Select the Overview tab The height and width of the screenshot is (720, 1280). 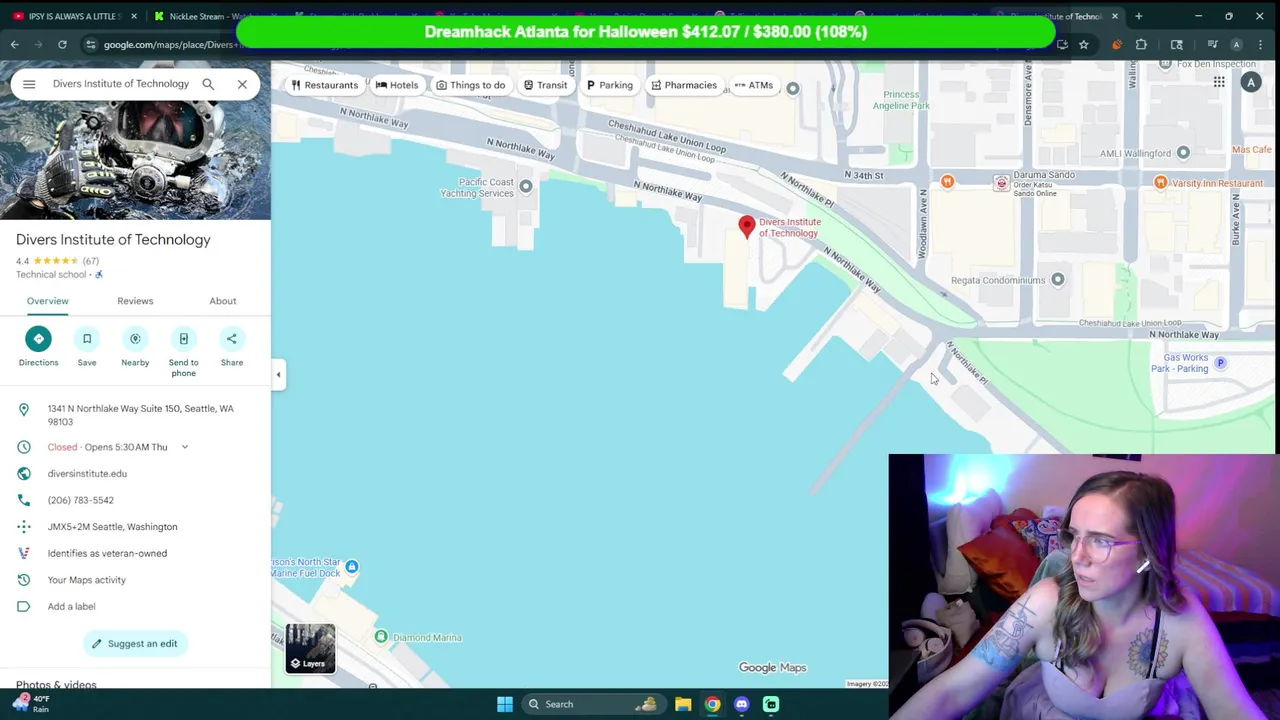coord(48,301)
